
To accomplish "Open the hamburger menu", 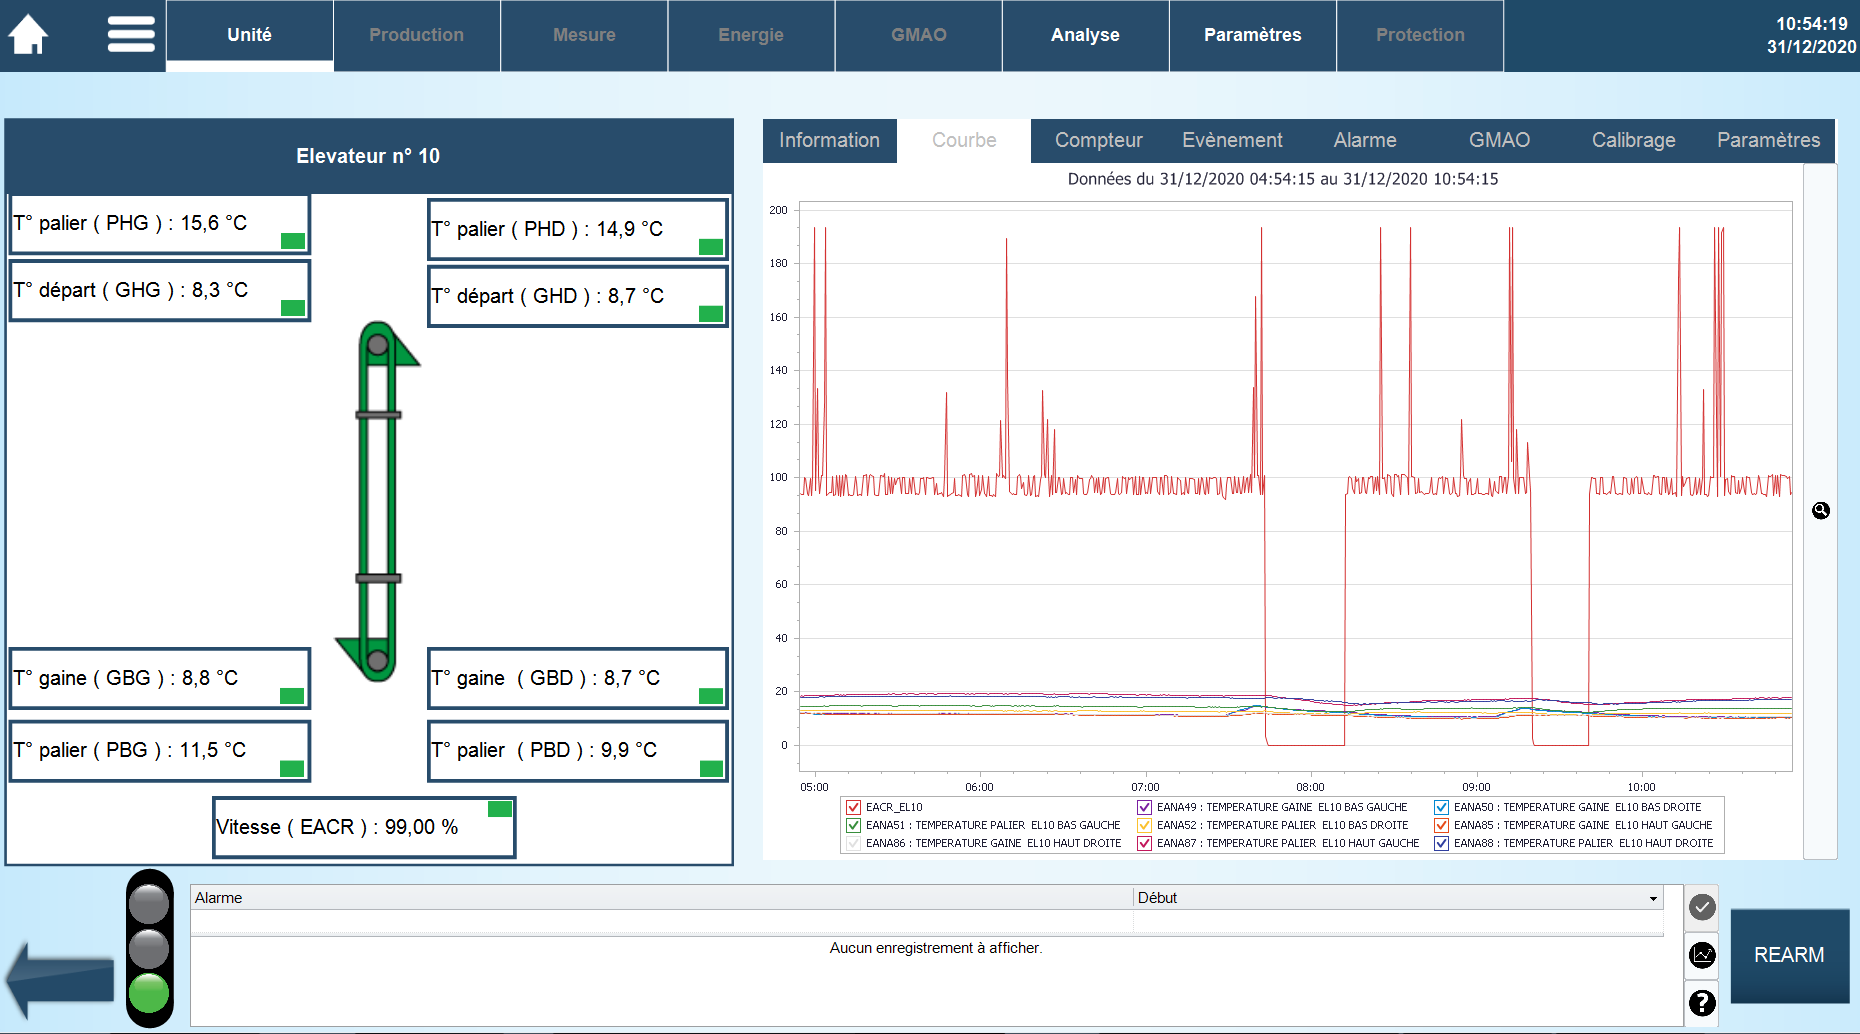I will 131,35.
